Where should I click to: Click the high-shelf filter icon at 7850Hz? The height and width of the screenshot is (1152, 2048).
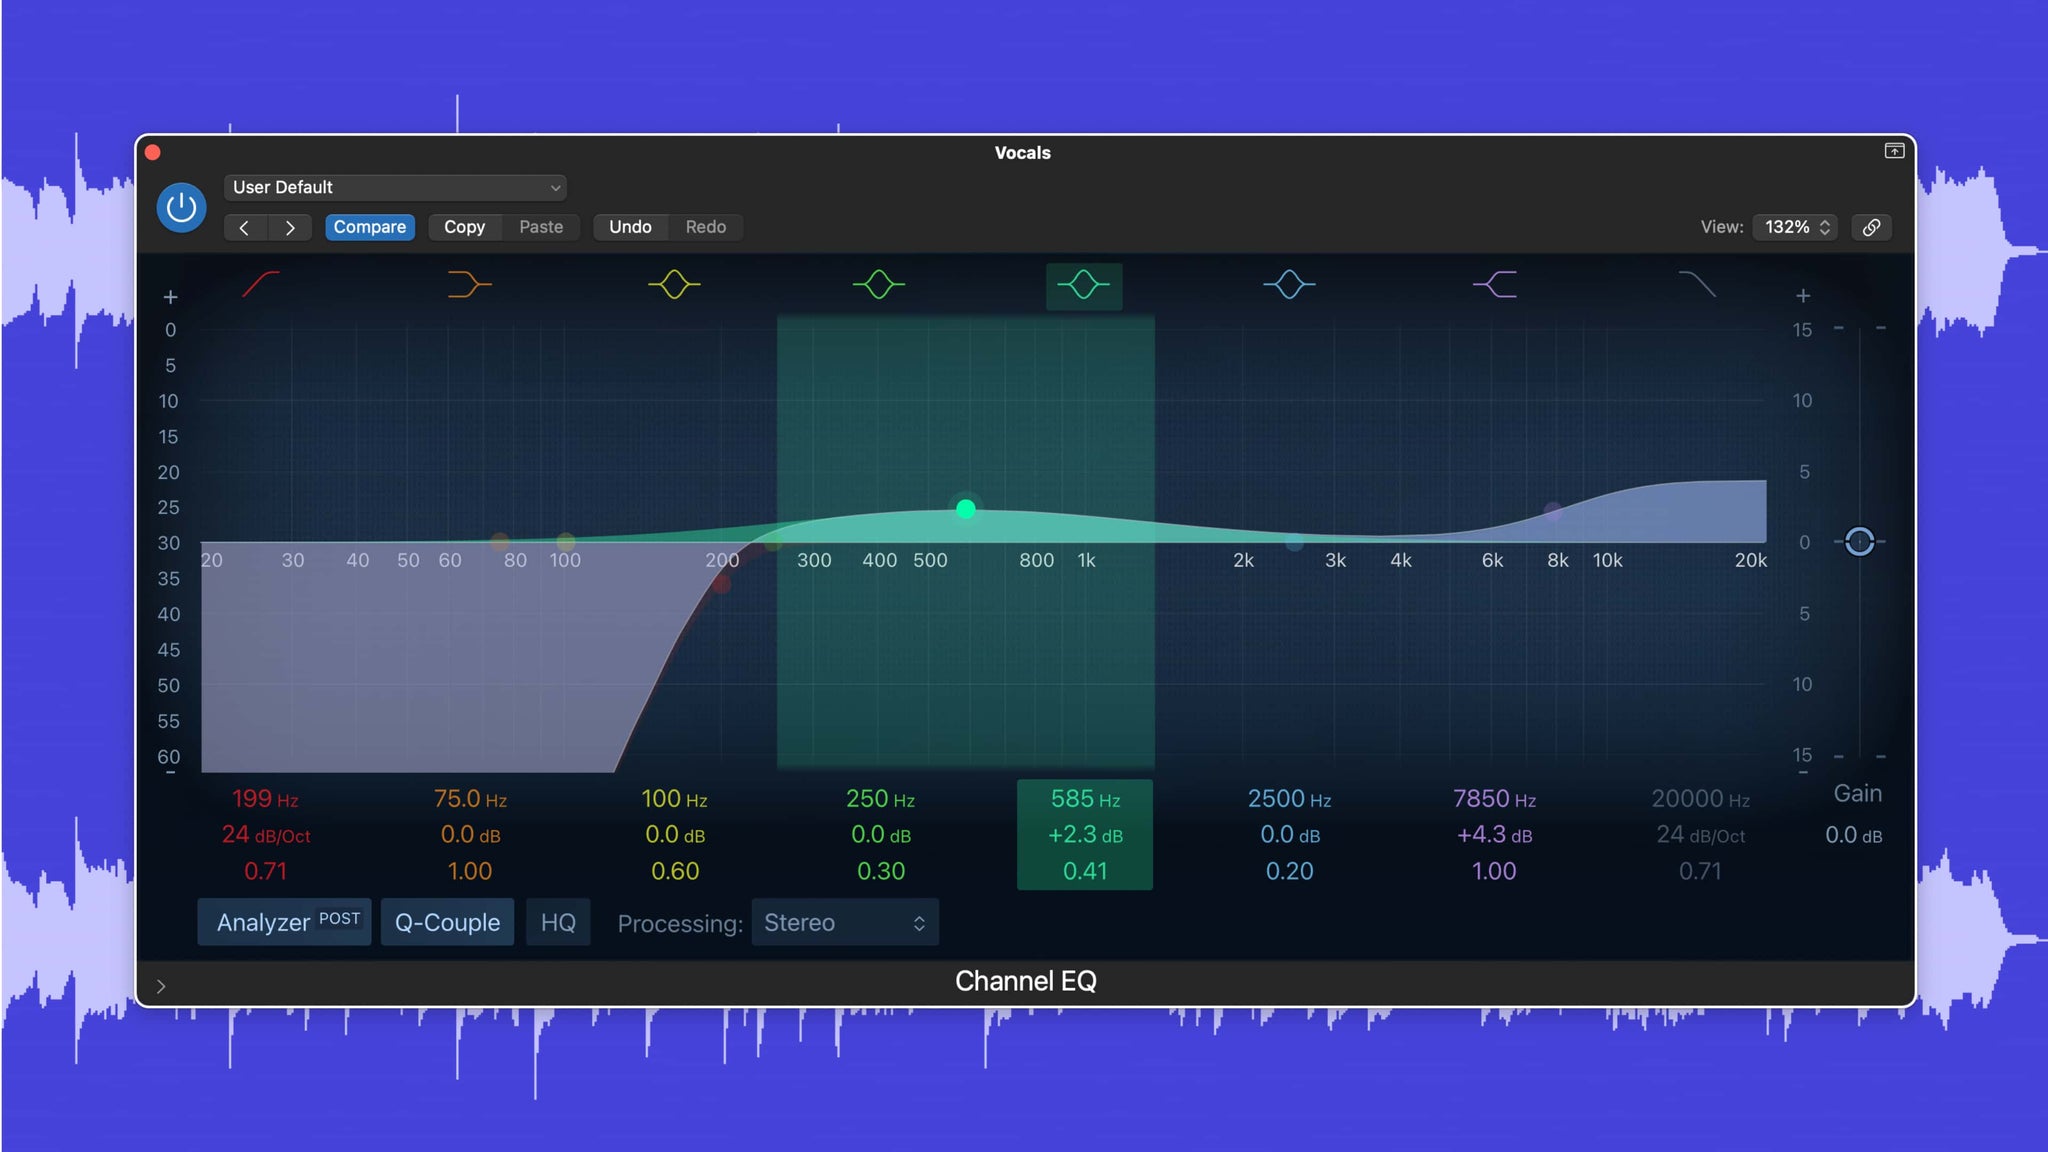[1494, 284]
